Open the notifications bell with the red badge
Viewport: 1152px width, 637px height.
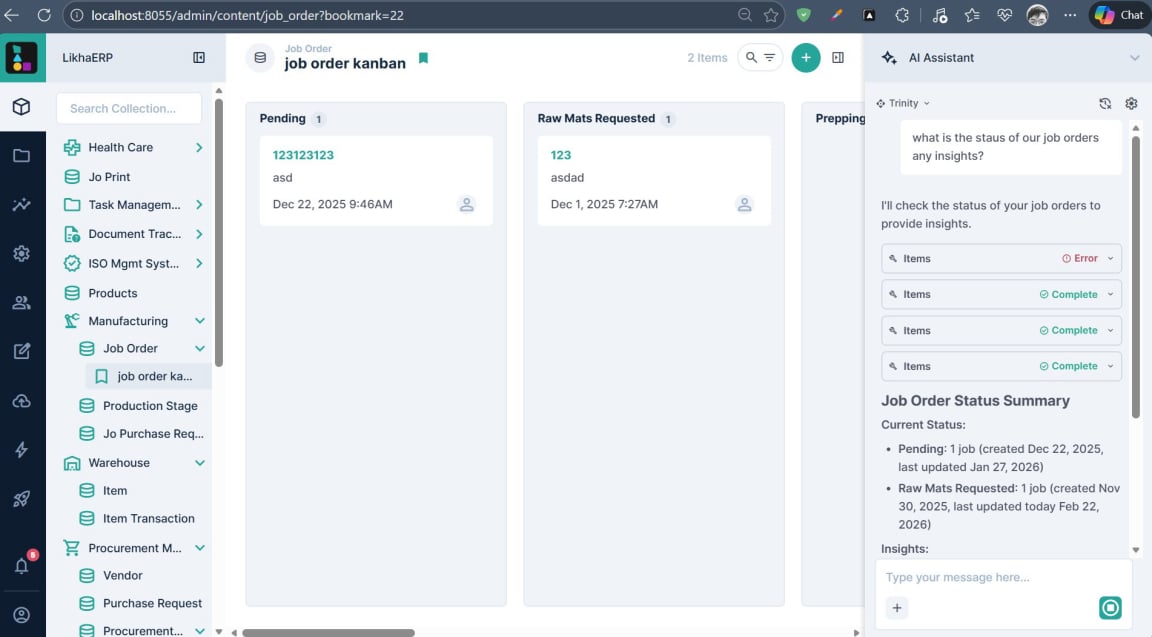coord(22,565)
